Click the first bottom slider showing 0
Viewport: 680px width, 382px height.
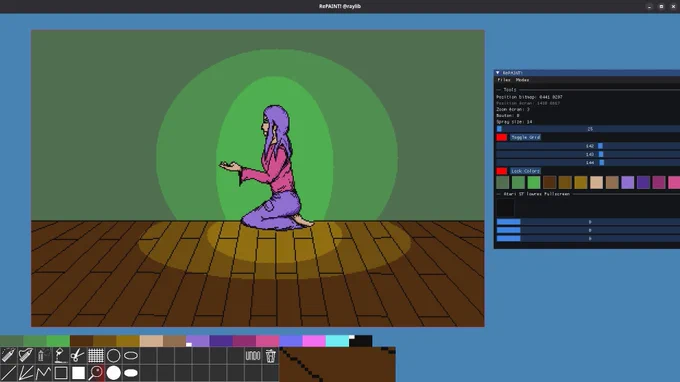point(588,222)
